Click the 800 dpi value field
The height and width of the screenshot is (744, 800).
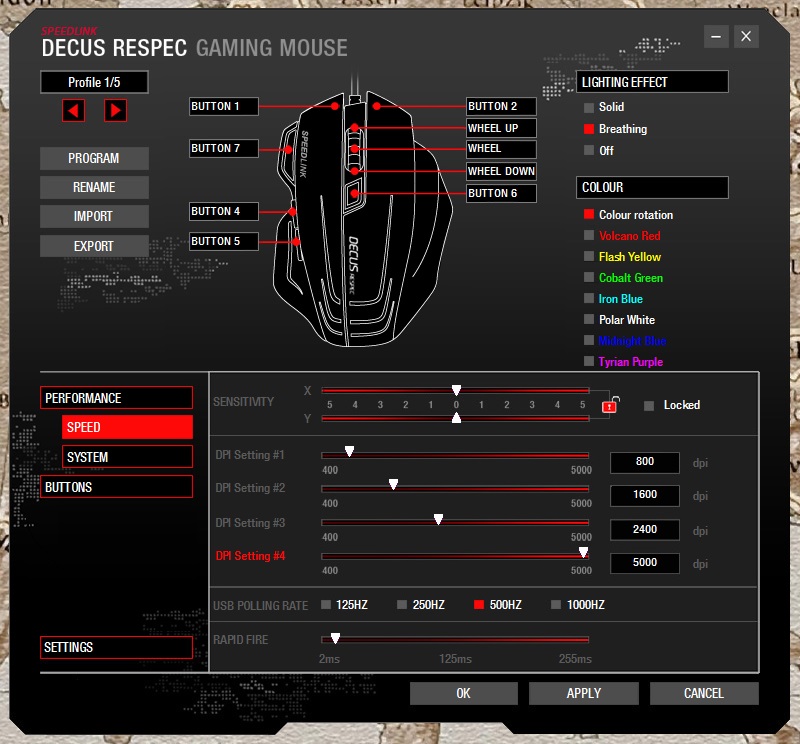click(x=645, y=462)
